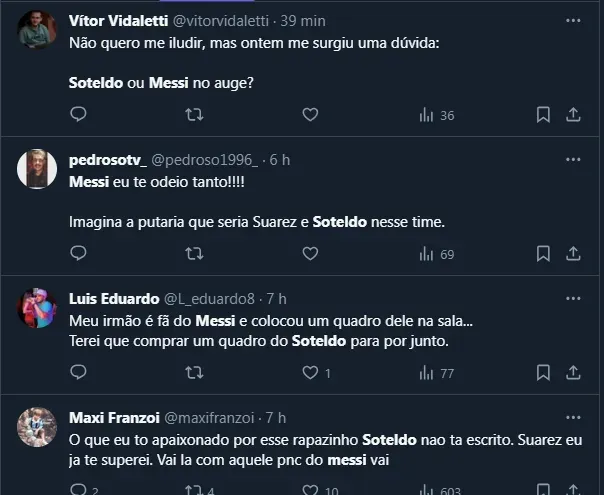Share Vítor Vidaletti's tweet
The width and height of the screenshot is (604, 495).
[x=573, y=115]
